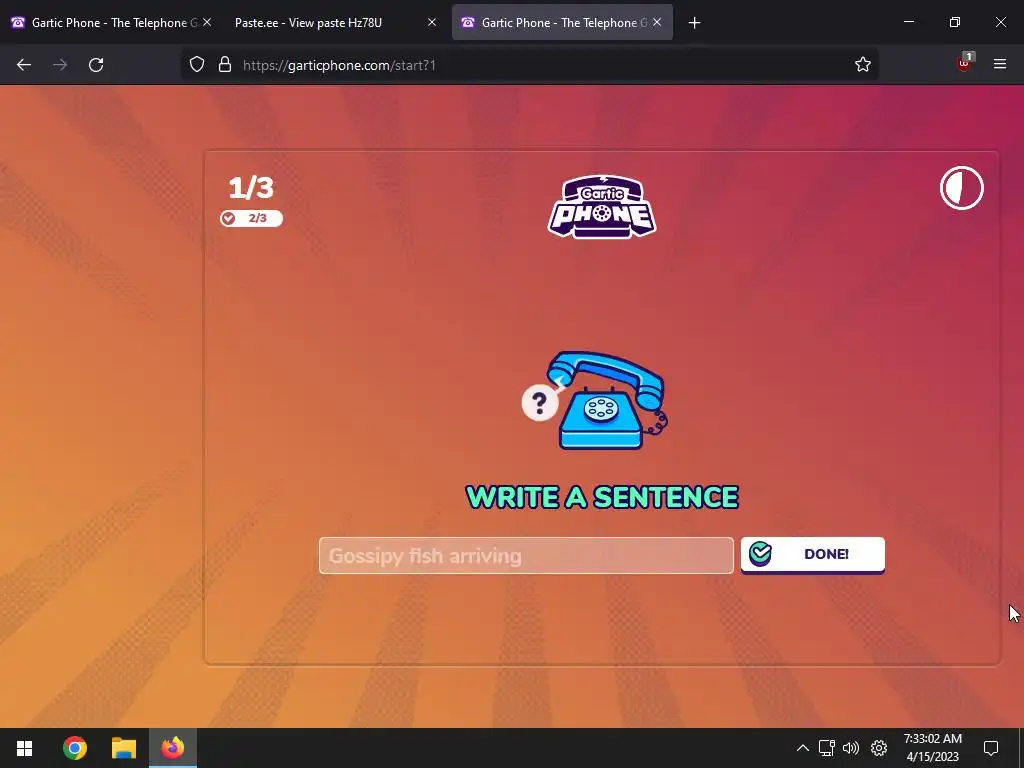Click the site security padlock
1024x768 pixels.
click(x=225, y=64)
